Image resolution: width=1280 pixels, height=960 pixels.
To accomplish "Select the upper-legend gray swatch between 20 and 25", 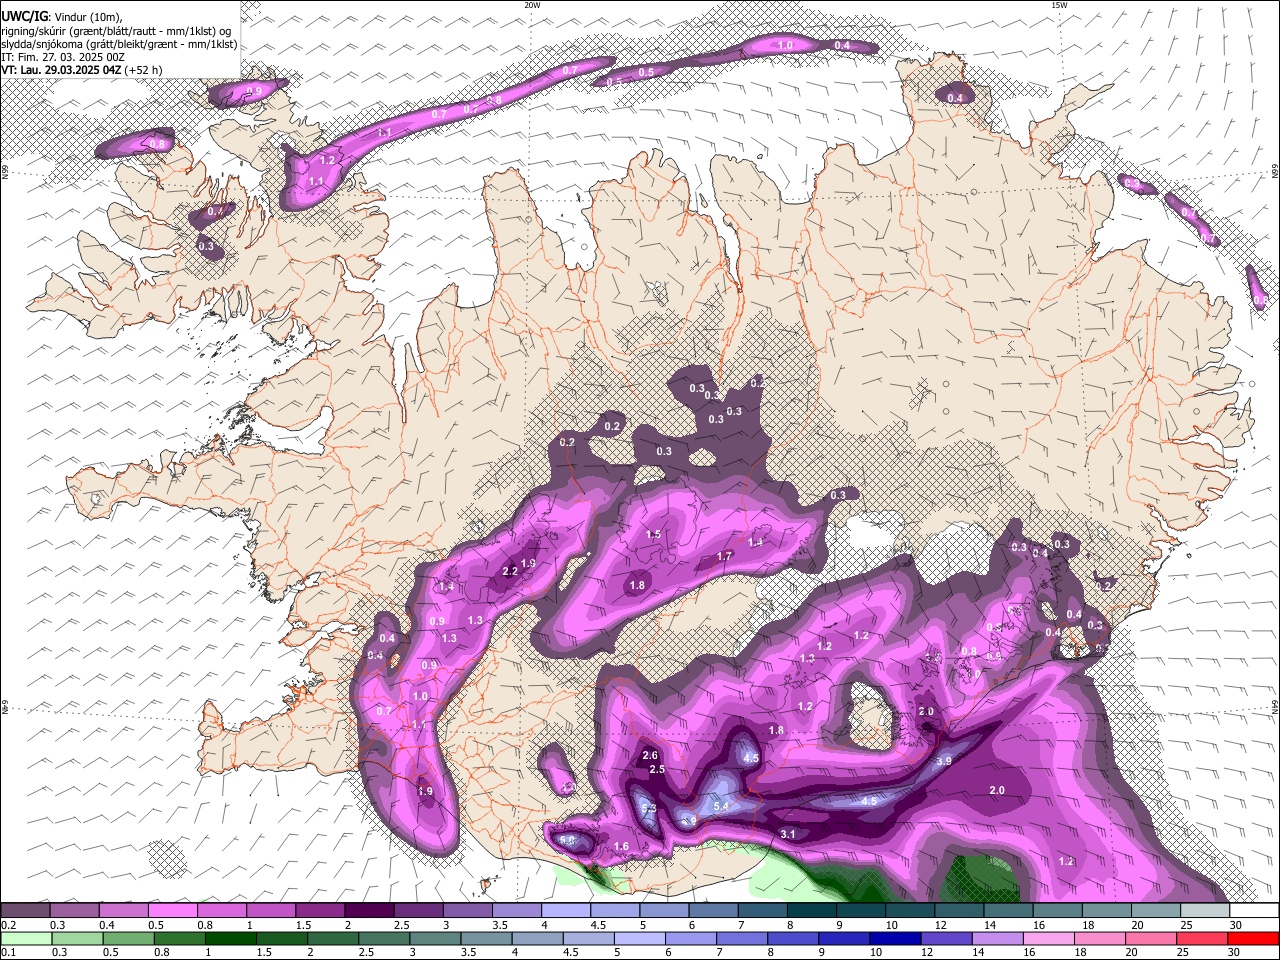I will click(1156, 910).
